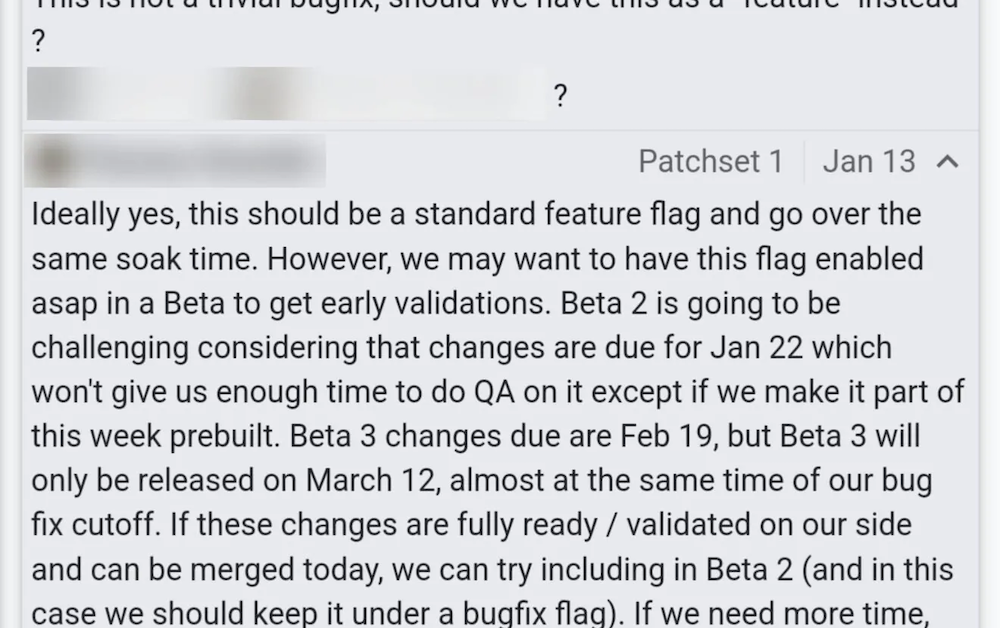
Task: Collapse the comment using the chevron arrow
Action: pos(948,161)
